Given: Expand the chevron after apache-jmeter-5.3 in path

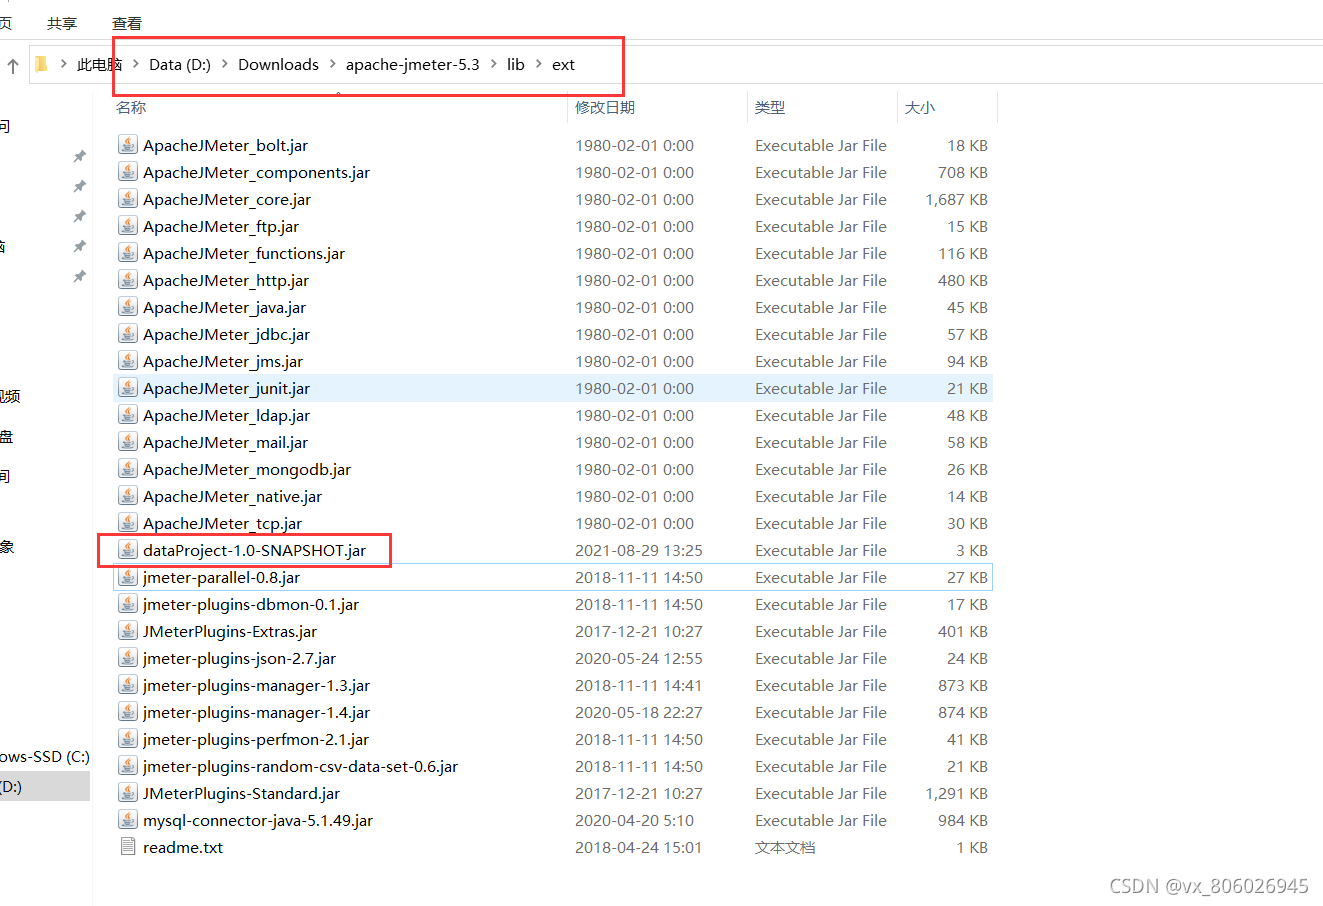Looking at the screenshot, I should pyautogui.click(x=493, y=64).
